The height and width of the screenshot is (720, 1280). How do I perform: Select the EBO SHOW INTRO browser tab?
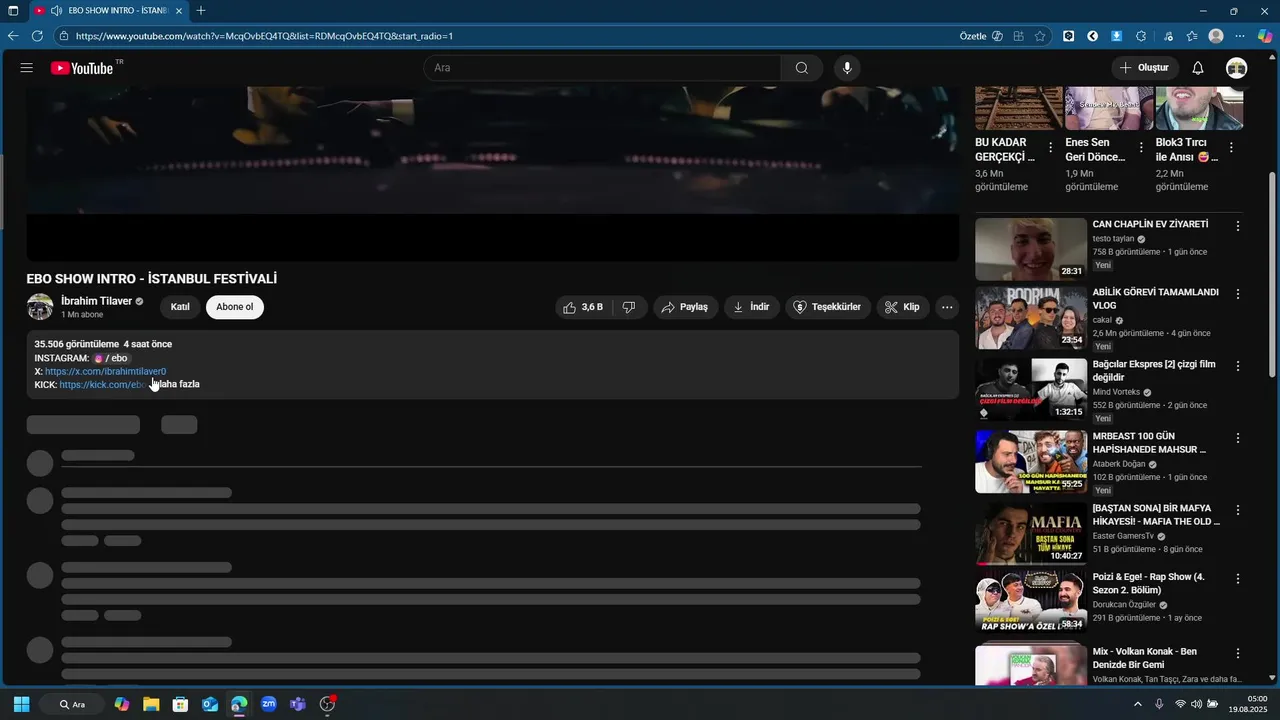pyautogui.click(x=109, y=11)
